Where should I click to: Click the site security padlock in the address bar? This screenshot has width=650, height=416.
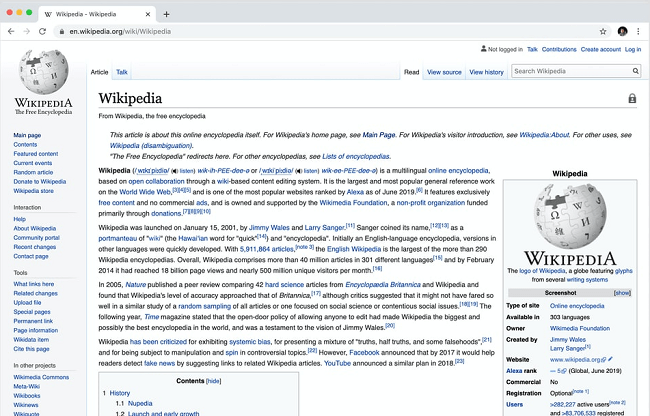click(62, 31)
